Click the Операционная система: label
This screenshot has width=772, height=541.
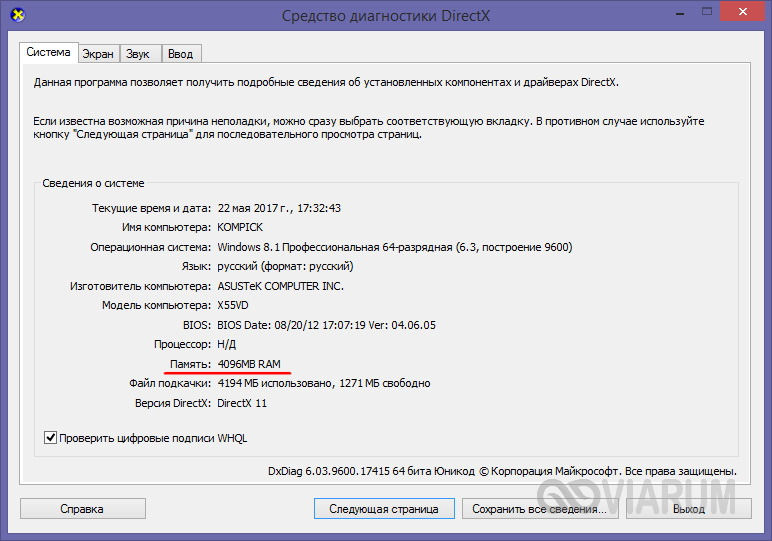(x=150, y=247)
